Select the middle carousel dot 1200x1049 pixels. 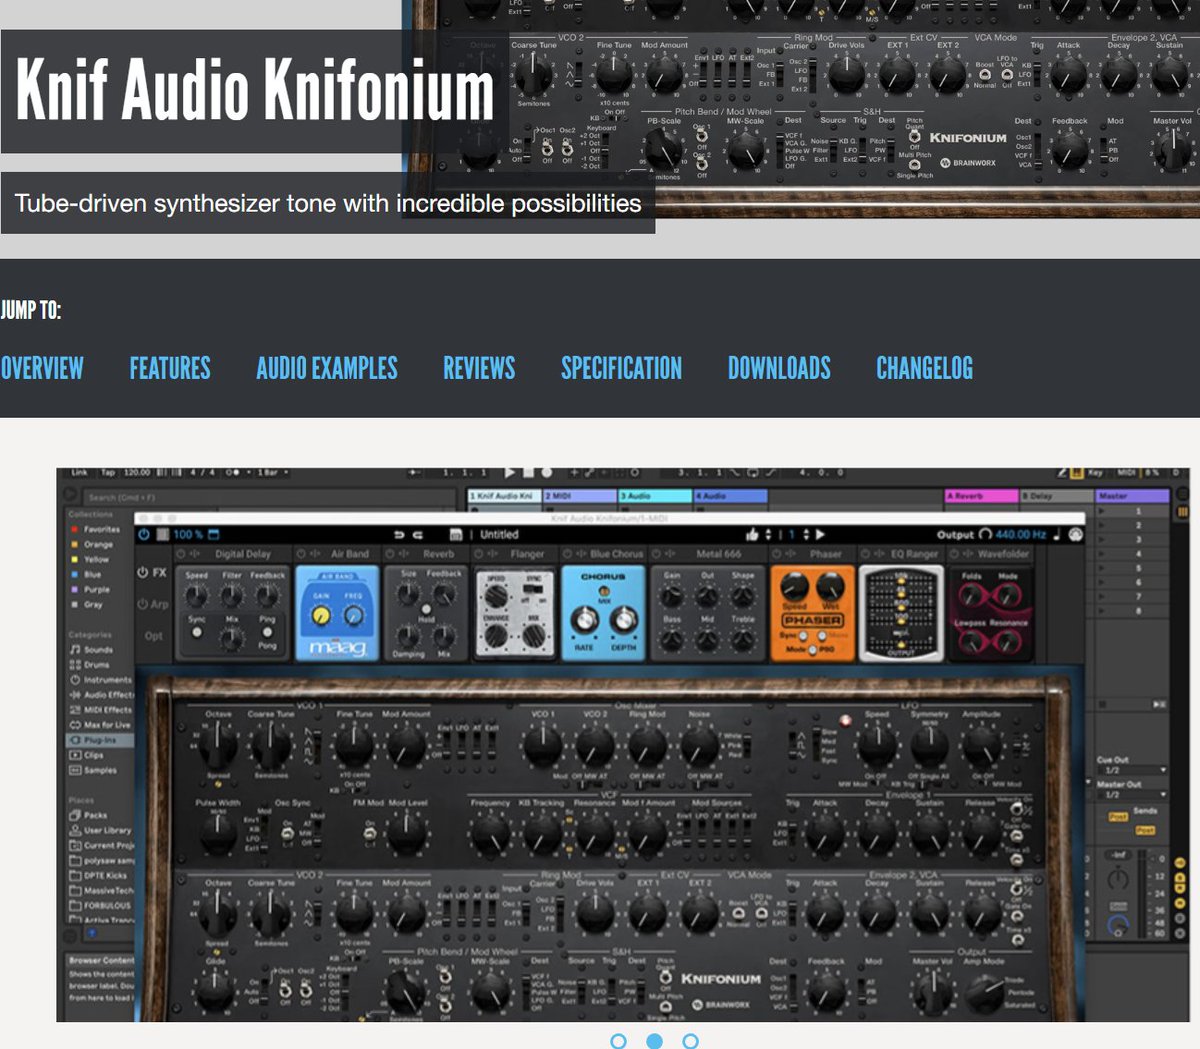[x=654, y=1041]
